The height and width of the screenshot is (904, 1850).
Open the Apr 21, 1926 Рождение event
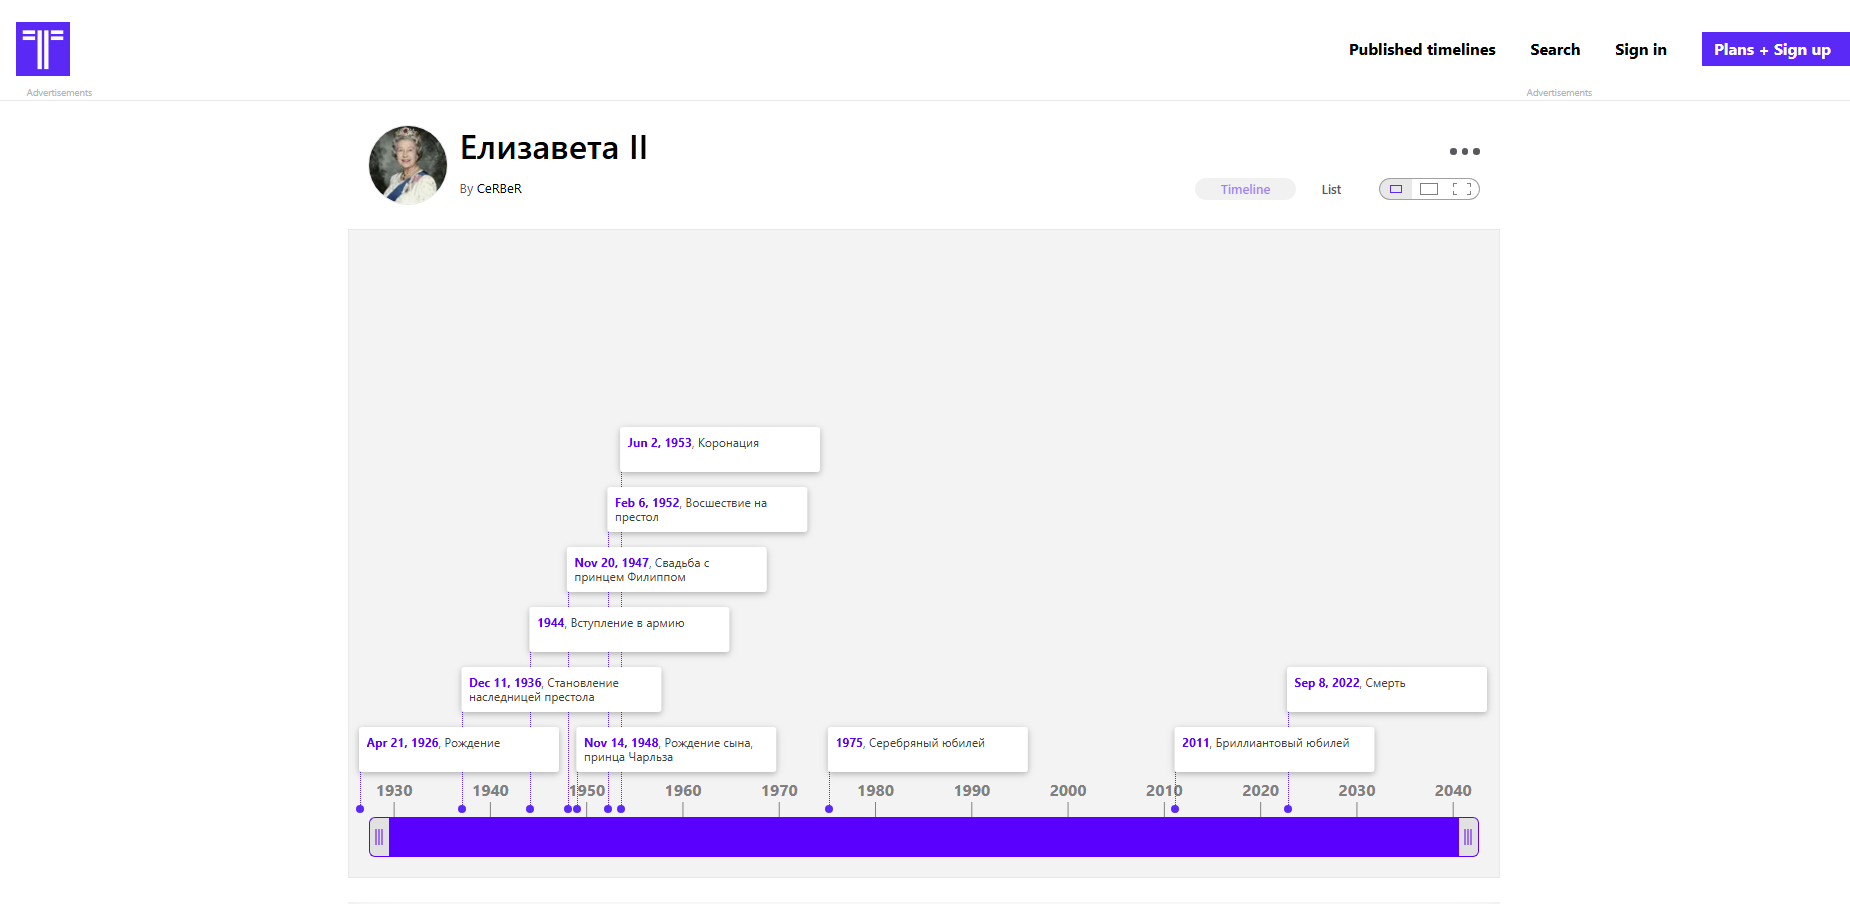pyautogui.click(x=458, y=749)
